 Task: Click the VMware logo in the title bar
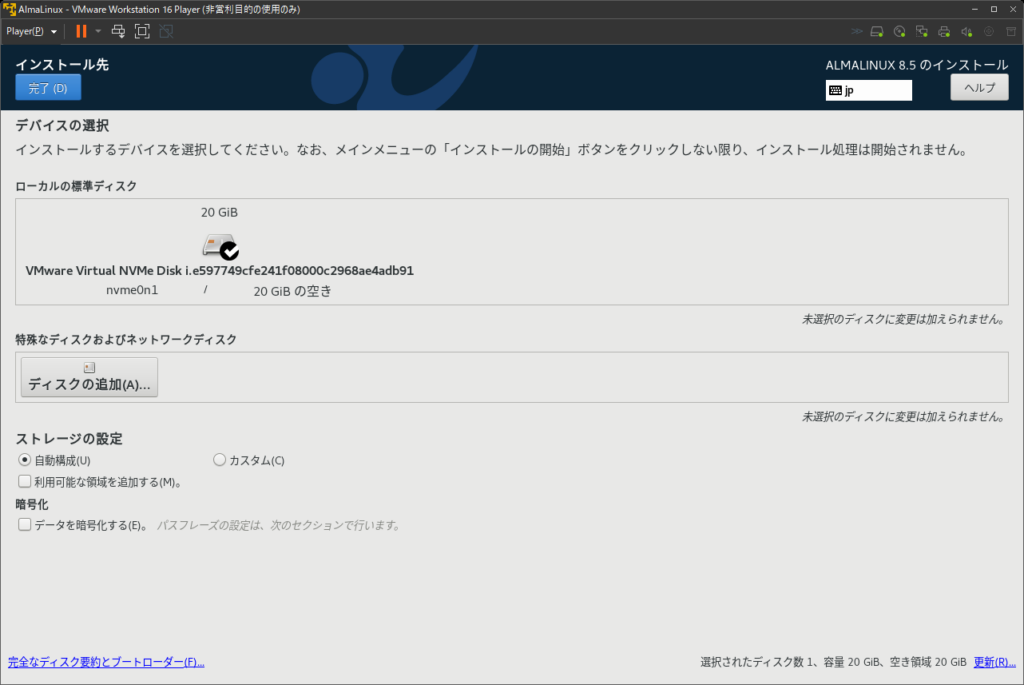(x=9, y=9)
